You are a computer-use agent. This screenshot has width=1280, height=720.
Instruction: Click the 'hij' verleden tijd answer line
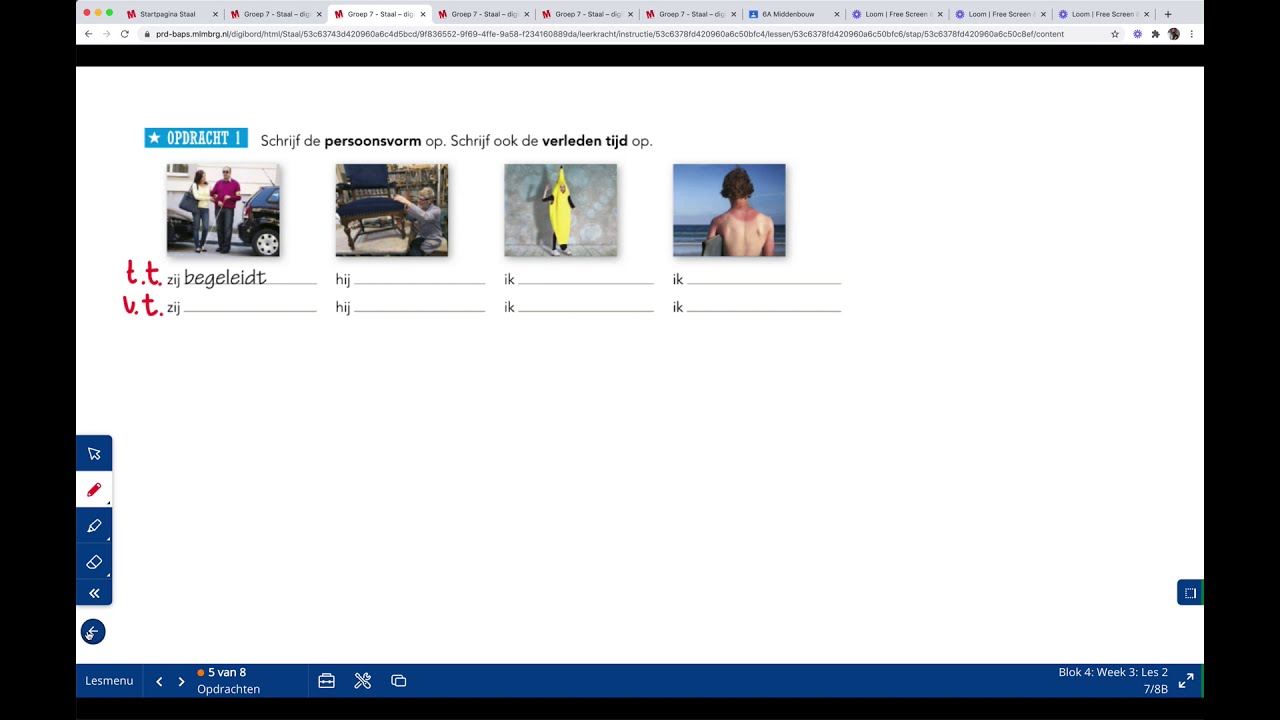coord(420,307)
